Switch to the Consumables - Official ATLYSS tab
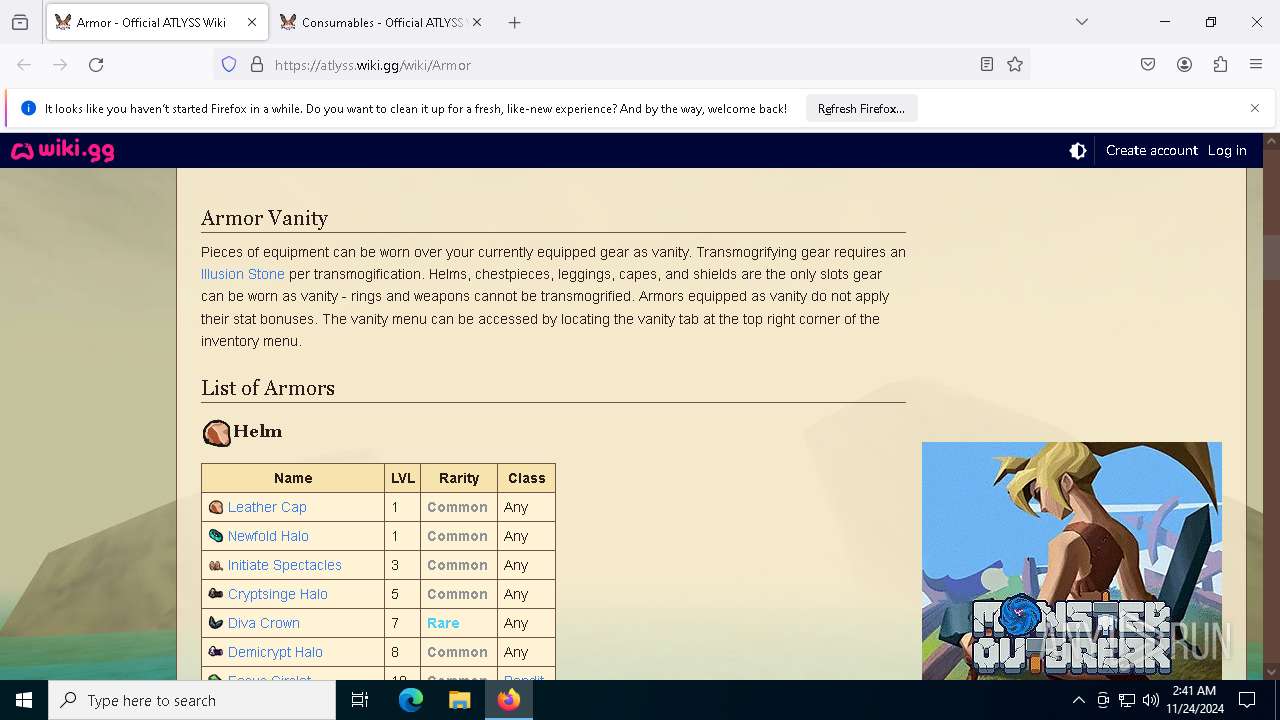The image size is (1280, 720). point(381,22)
